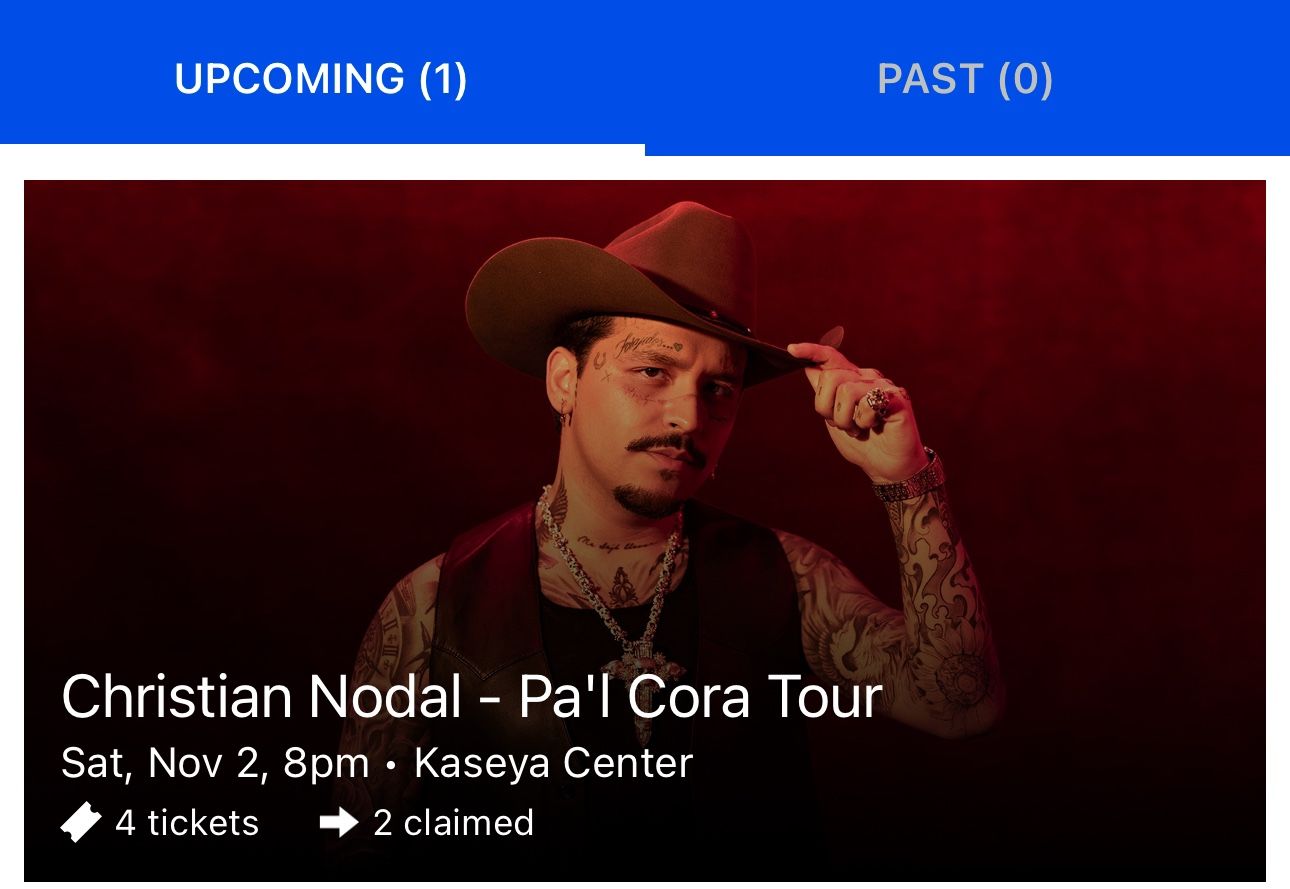Image resolution: width=1290 pixels, height=889 pixels.
Task: Click the bullet separator before Kaseya Center
Action: coord(391,765)
